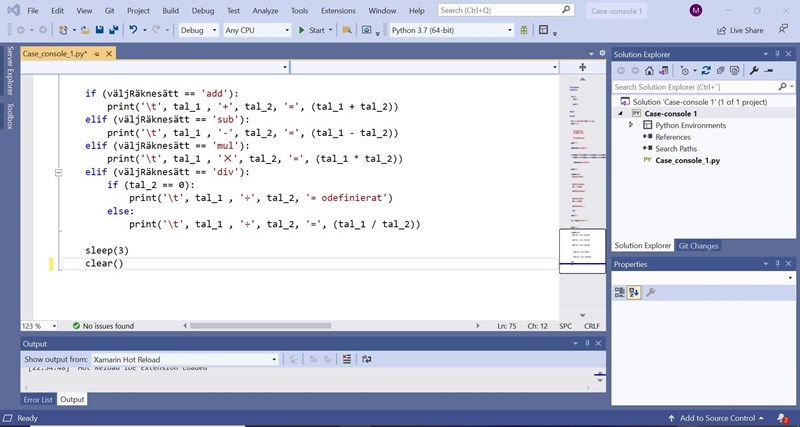Open the 'Show output from' dropdown

click(184, 359)
